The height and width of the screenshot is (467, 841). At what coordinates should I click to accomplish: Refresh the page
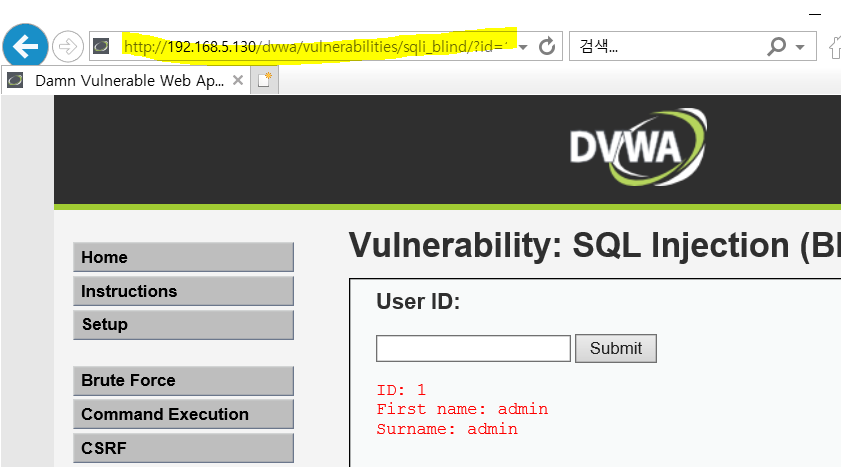coord(547,46)
